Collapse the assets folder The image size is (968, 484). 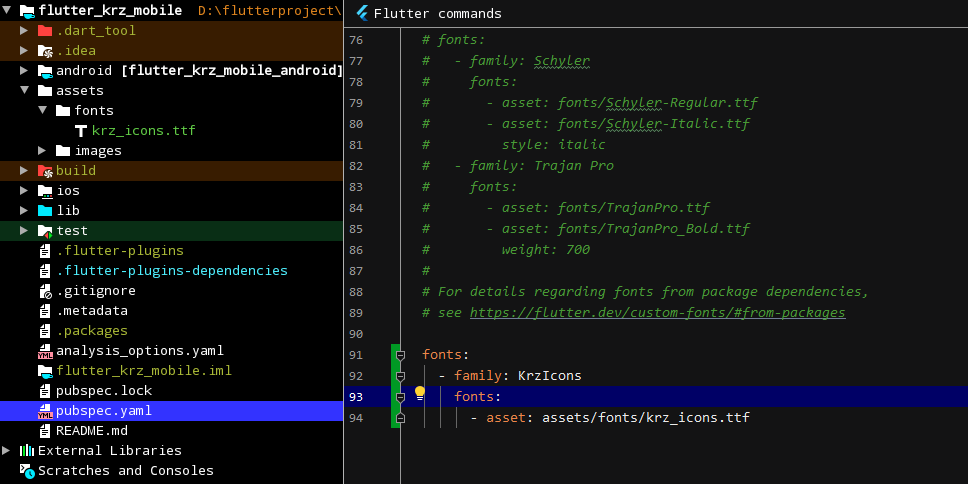pyautogui.click(x=25, y=91)
